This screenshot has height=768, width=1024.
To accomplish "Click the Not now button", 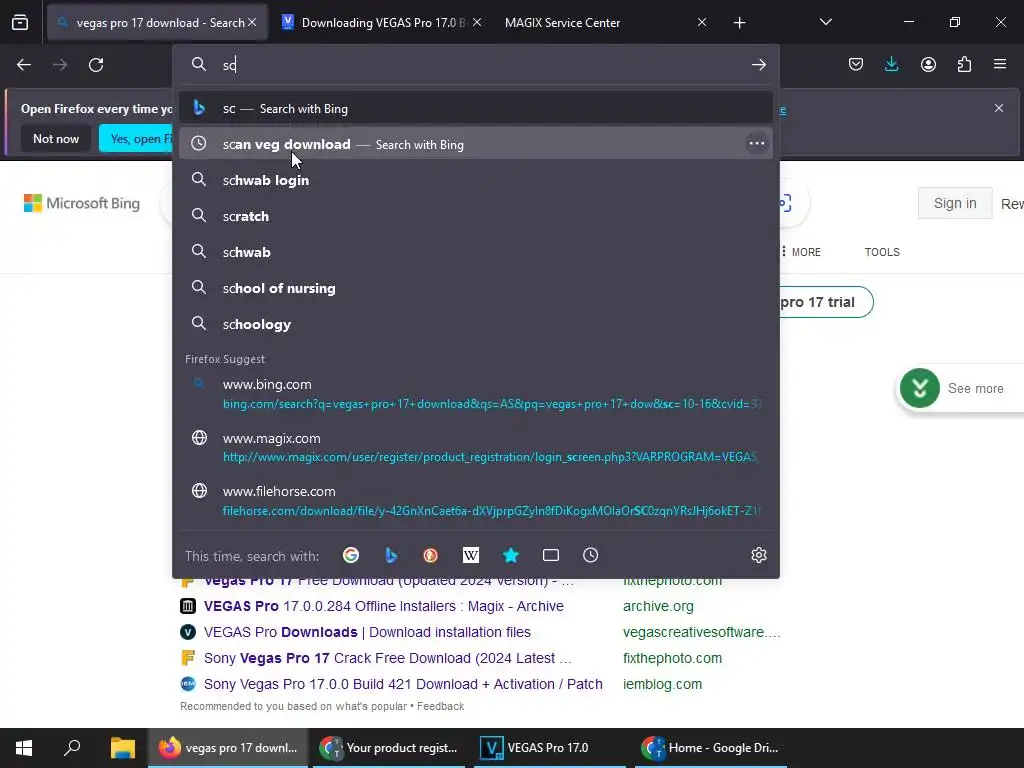I will coord(56,138).
